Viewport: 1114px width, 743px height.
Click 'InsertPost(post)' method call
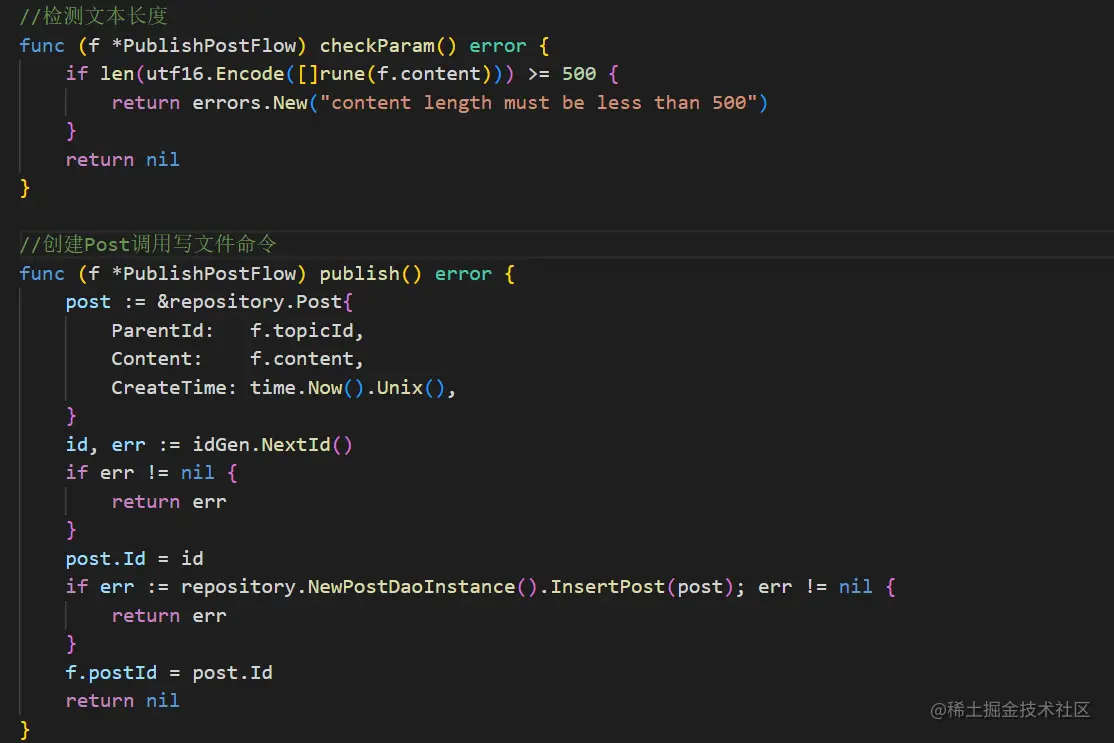click(642, 587)
